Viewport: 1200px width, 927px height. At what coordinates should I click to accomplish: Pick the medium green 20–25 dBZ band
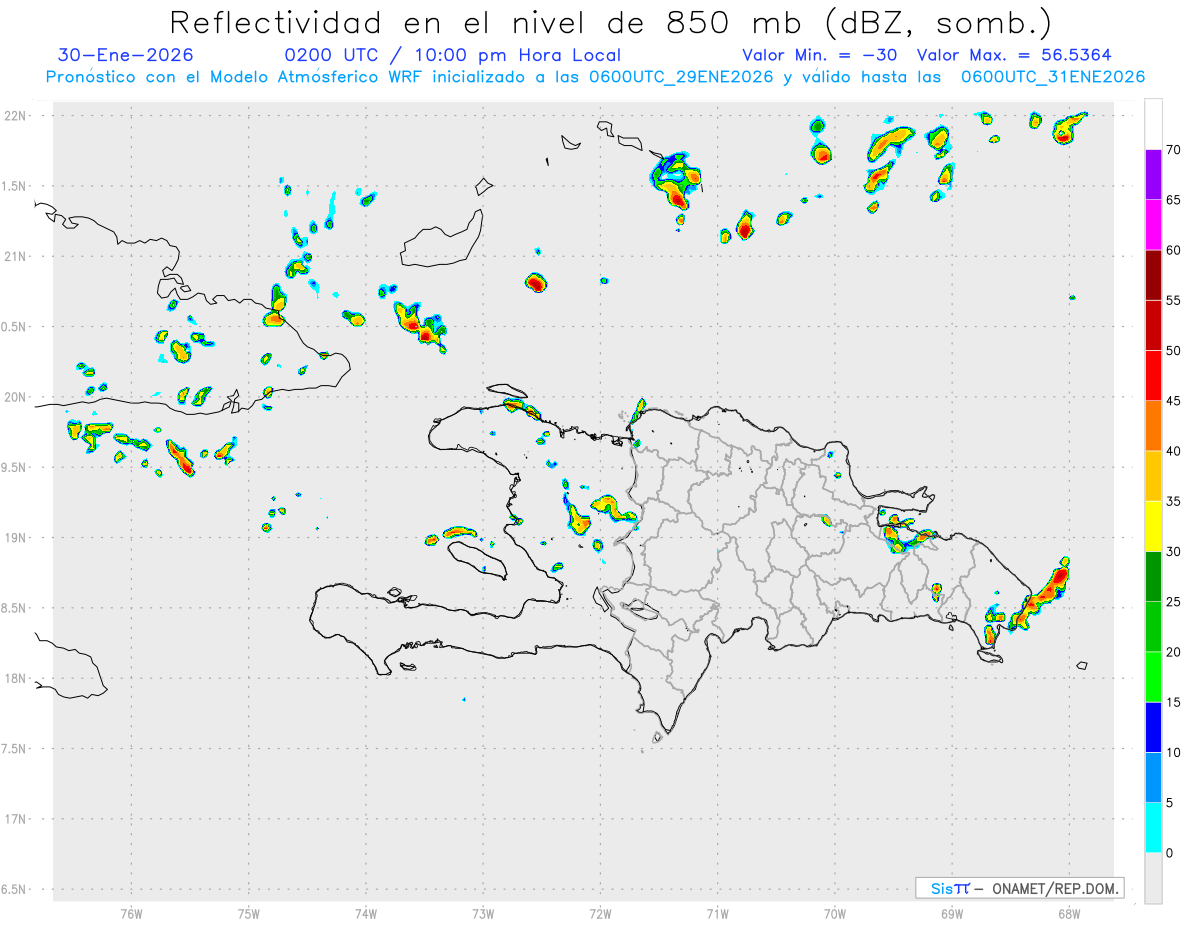1154,627
